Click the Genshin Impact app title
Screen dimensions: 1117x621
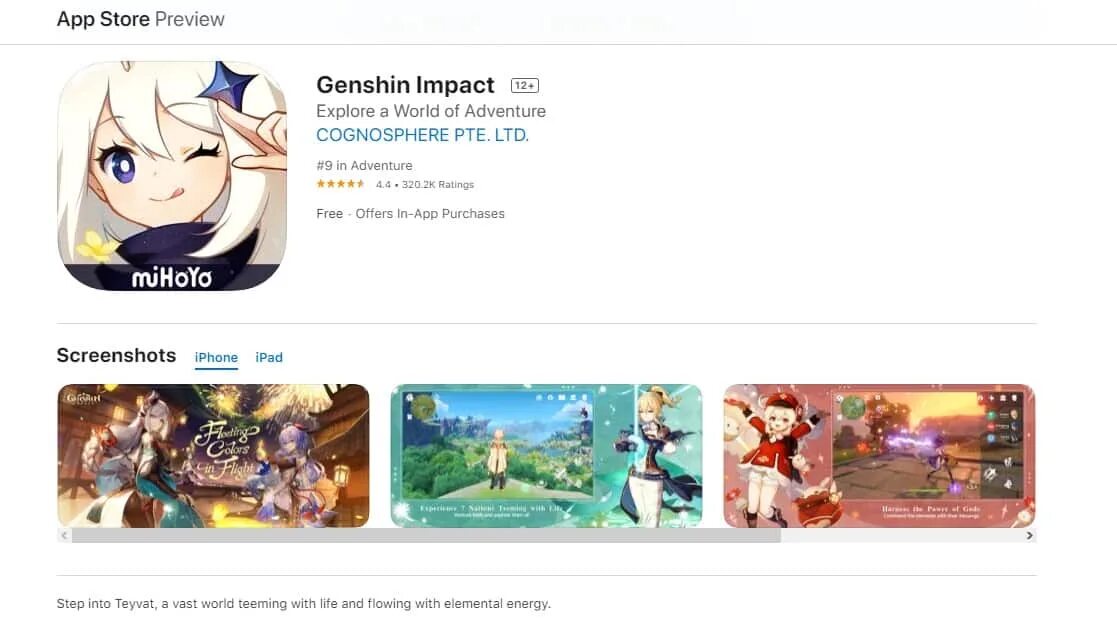pyautogui.click(x=405, y=85)
